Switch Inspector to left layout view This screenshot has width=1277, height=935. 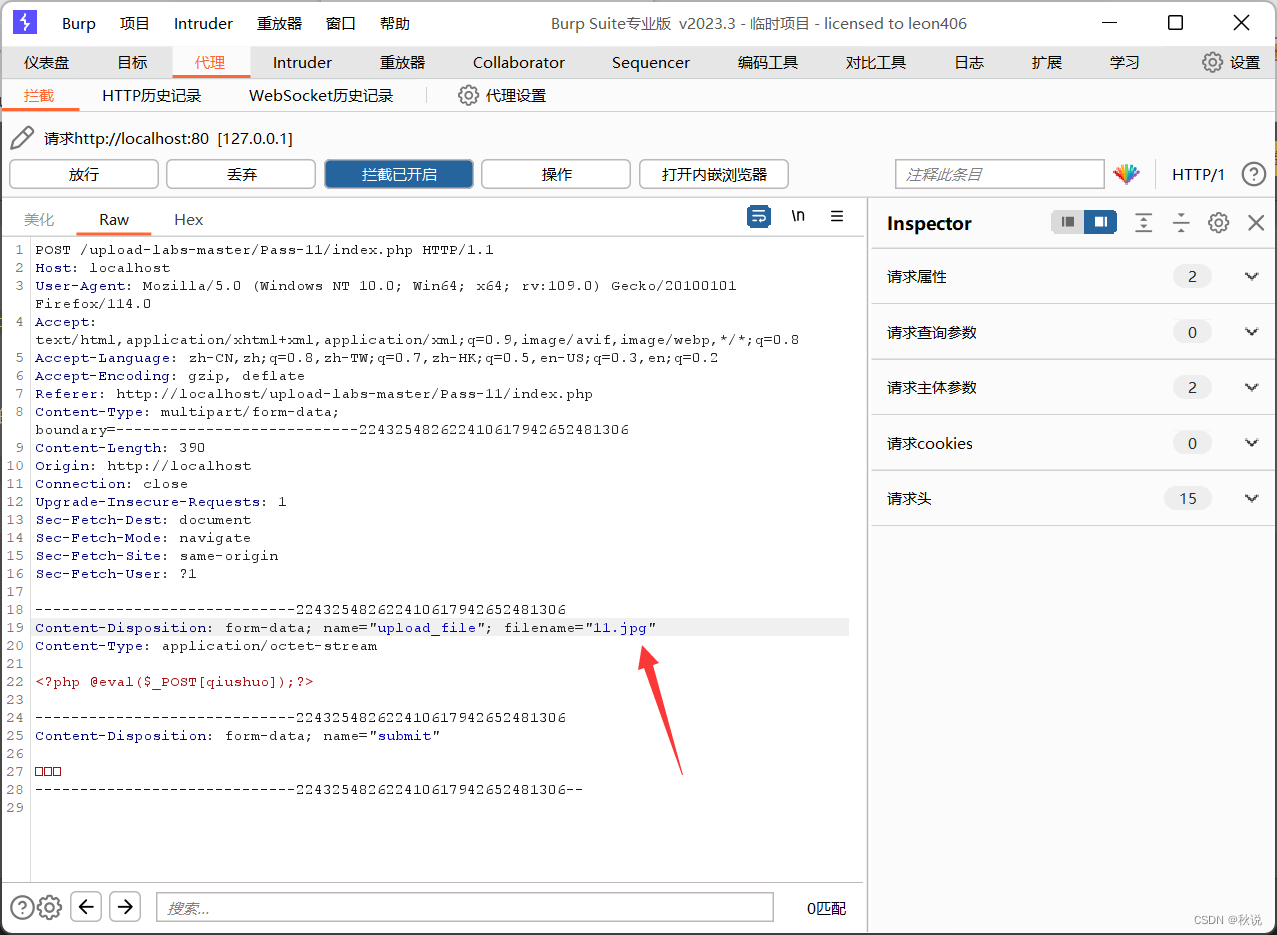point(1068,222)
